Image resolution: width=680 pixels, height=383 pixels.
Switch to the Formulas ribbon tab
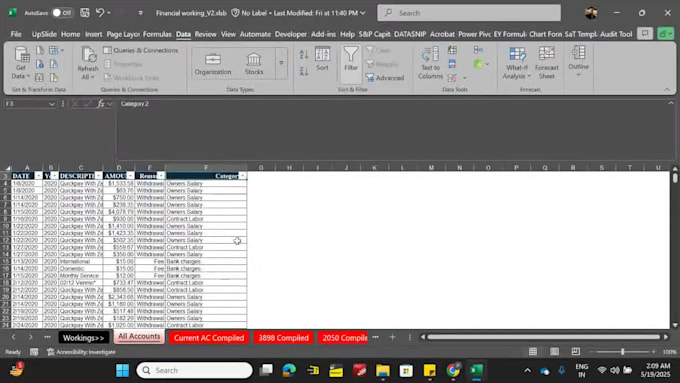(157, 34)
